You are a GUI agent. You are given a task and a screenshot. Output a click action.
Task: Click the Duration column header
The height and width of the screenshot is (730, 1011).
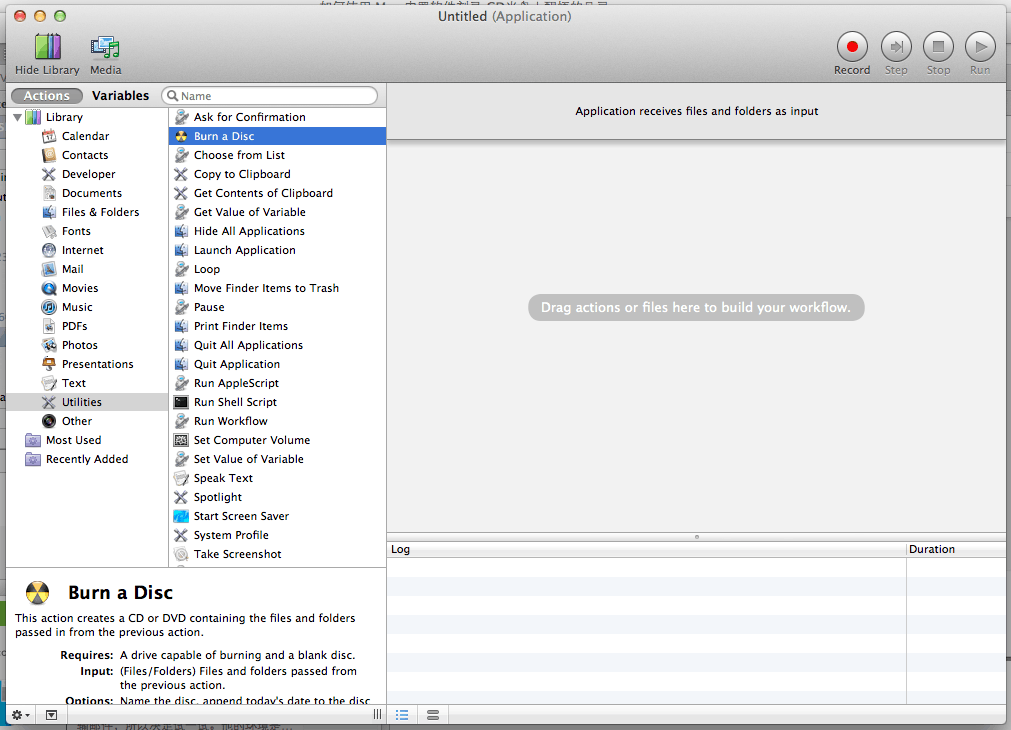click(x=956, y=549)
